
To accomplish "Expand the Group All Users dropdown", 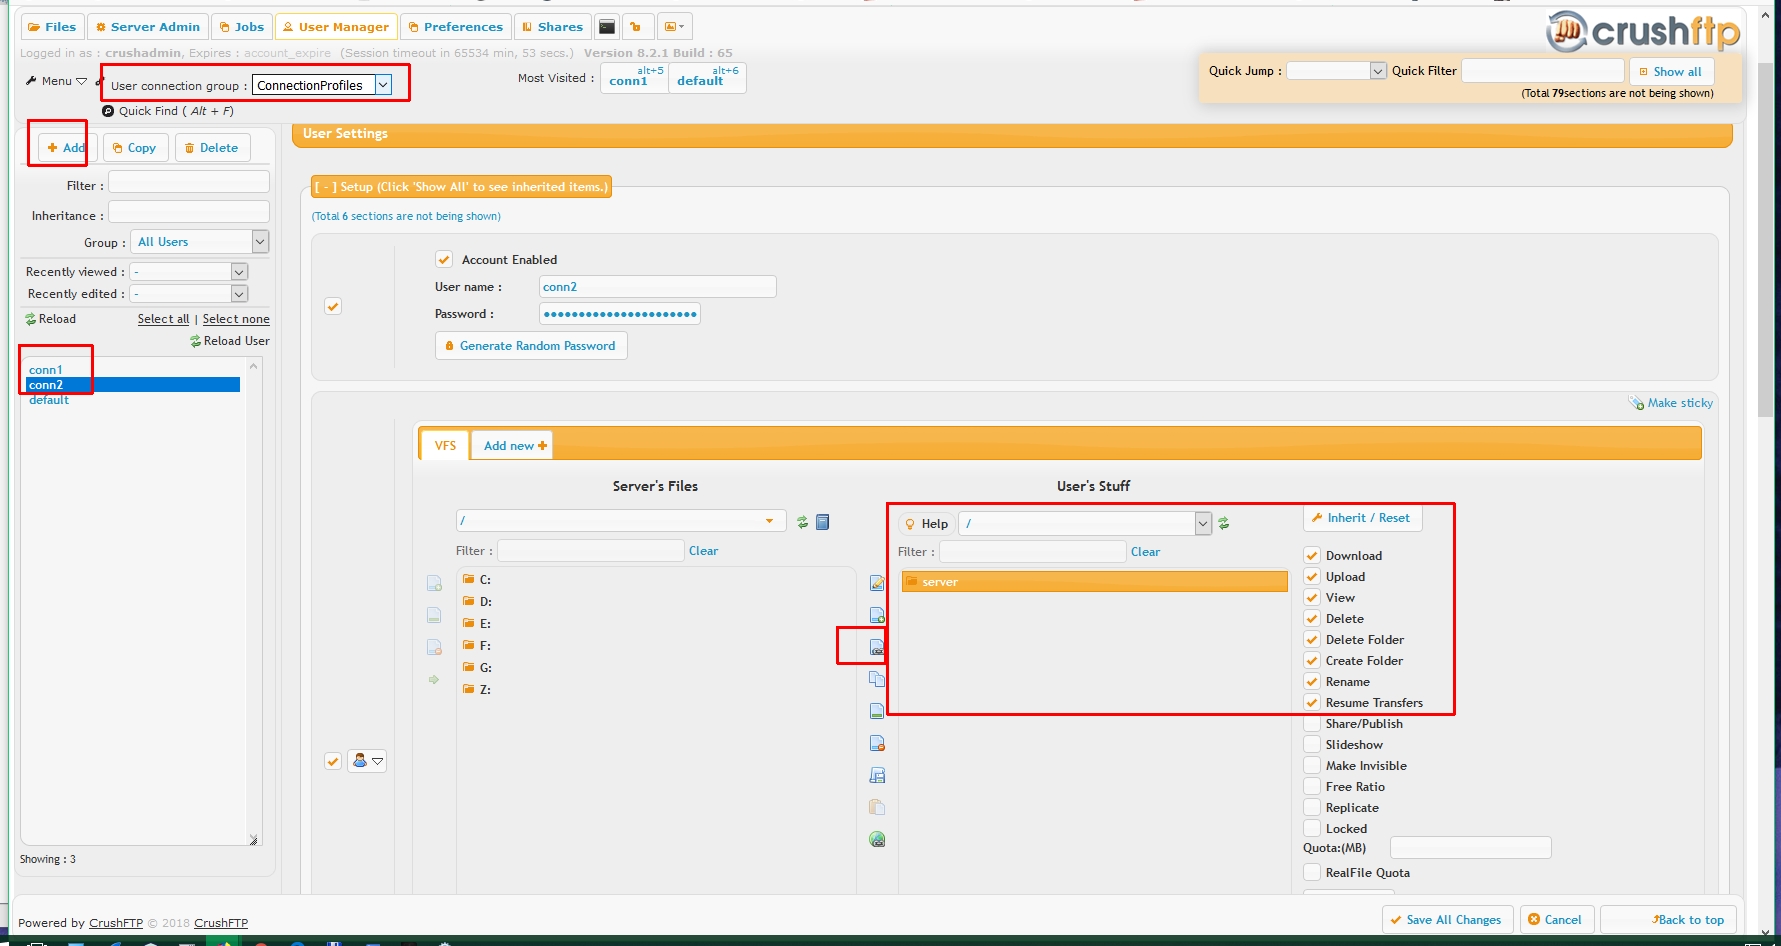I will click(x=260, y=242).
